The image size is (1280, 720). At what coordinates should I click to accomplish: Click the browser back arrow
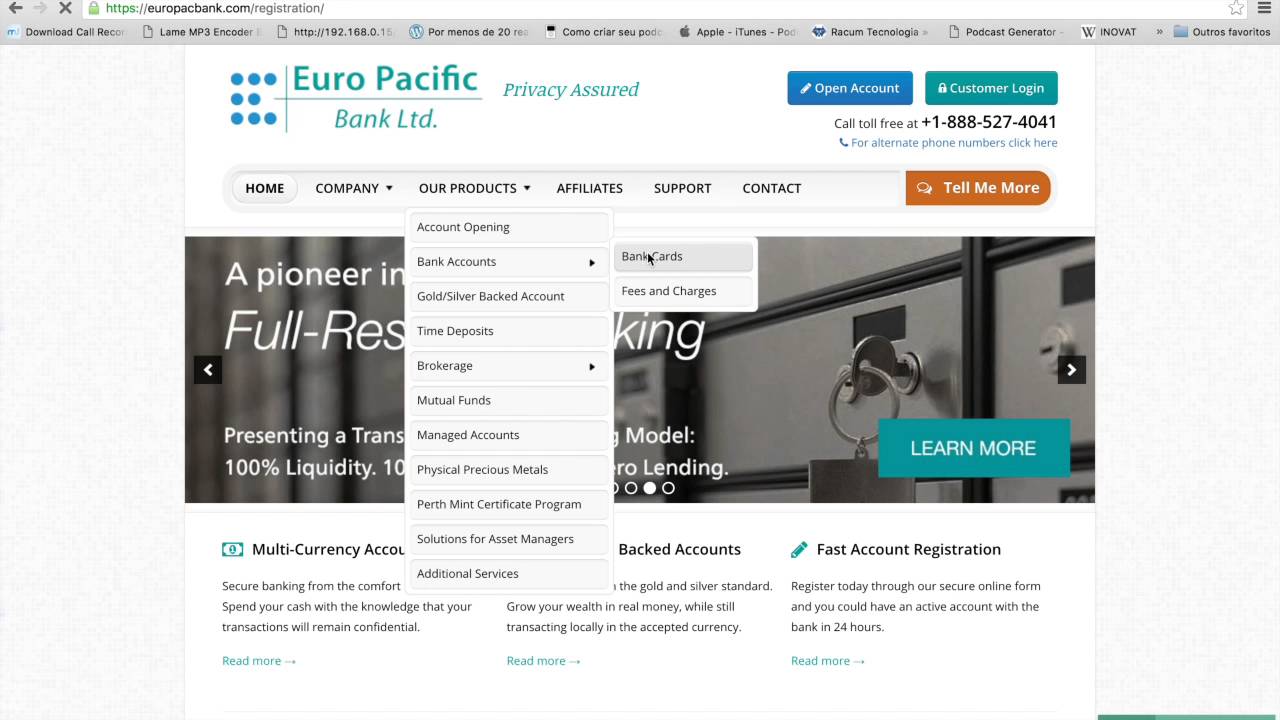tap(15, 8)
